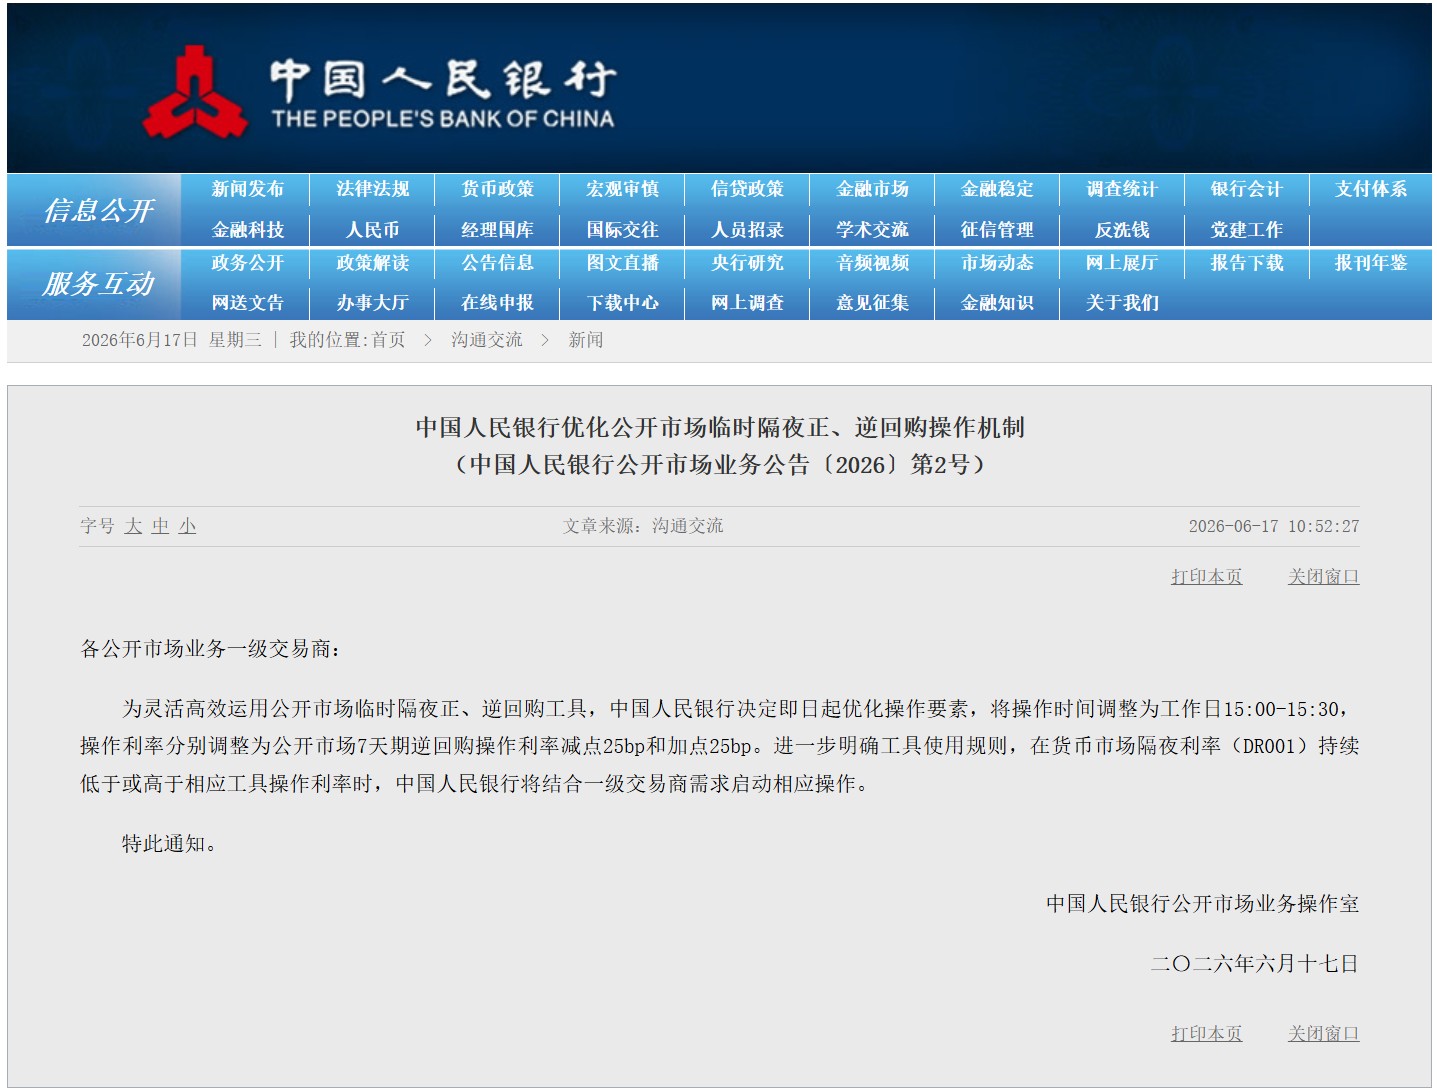Open the 人民币 menu item

point(373,230)
